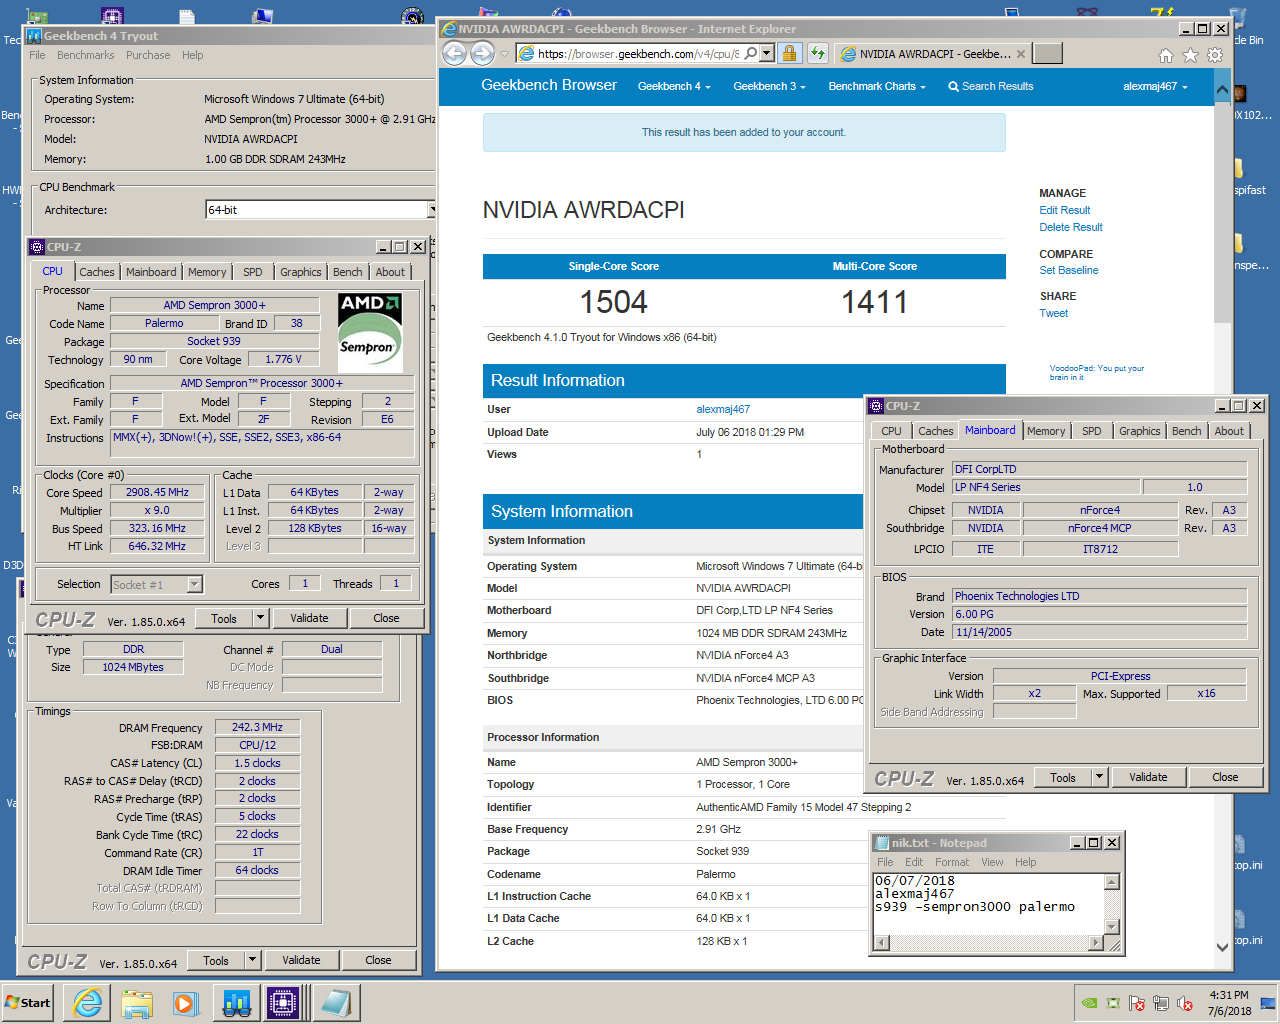This screenshot has width=1280, height=1024.
Task: Open the IE Tools gear icon
Action: pos(1215,55)
